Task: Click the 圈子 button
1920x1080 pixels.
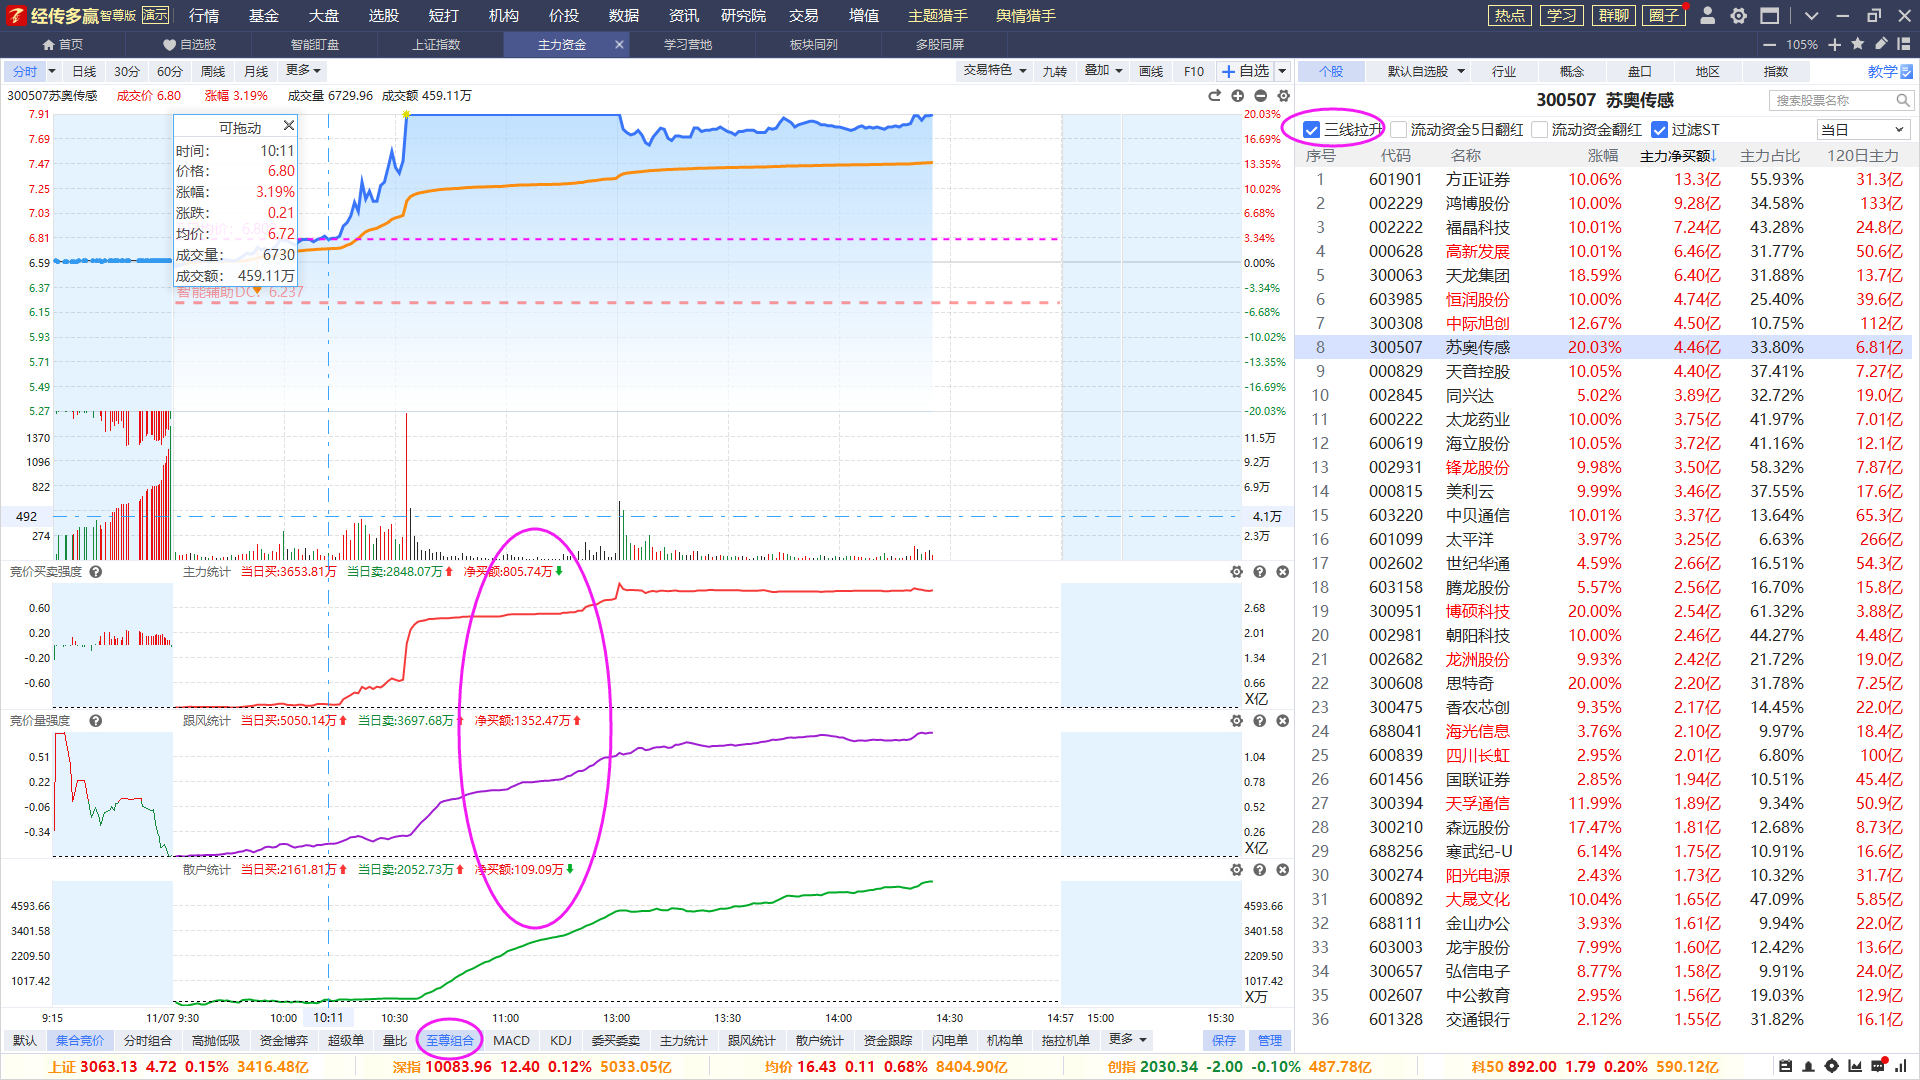Action: [1665, 16]
